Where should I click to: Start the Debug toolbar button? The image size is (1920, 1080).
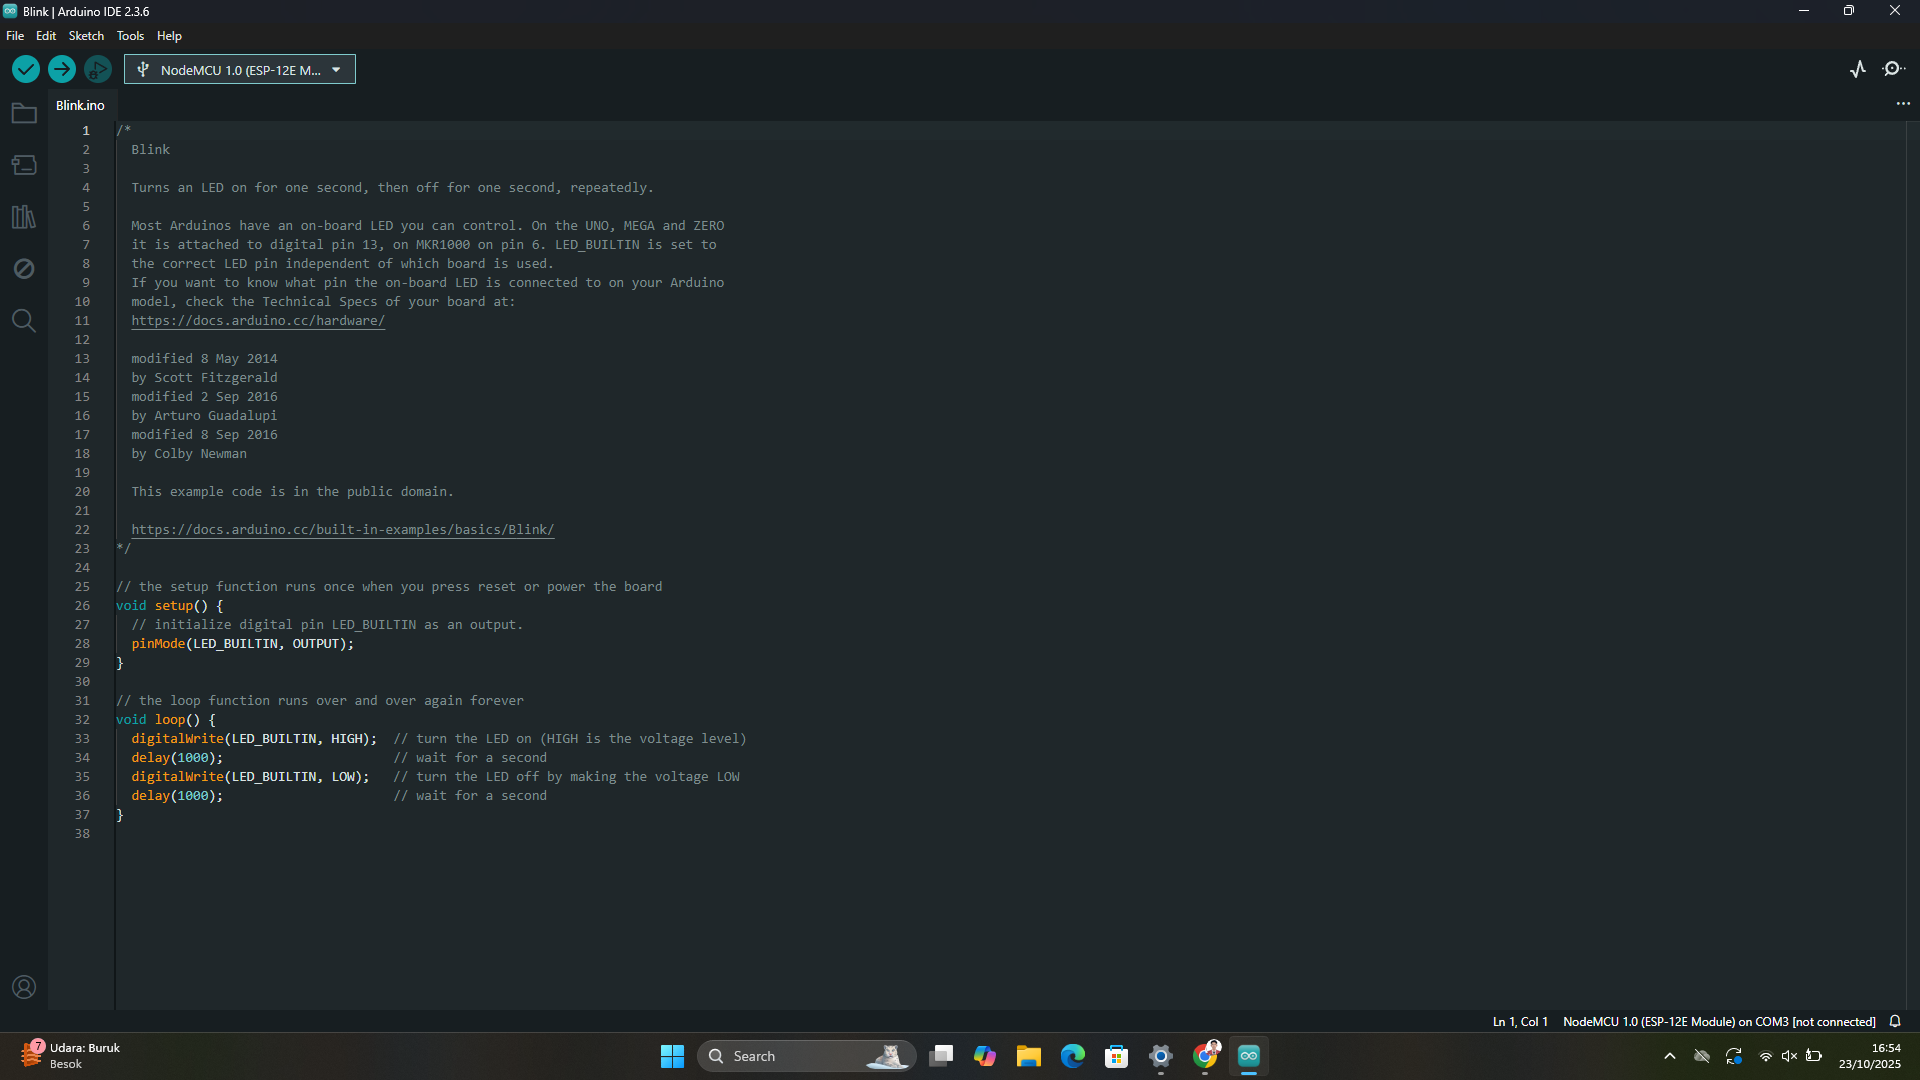[x=98, y=69]
